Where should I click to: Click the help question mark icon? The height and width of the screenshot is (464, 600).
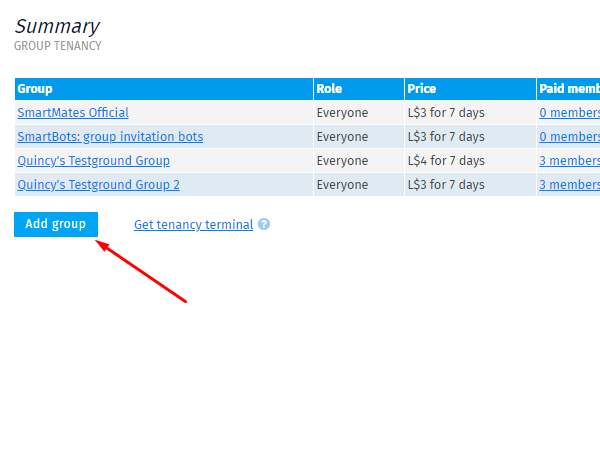point(264,224)
